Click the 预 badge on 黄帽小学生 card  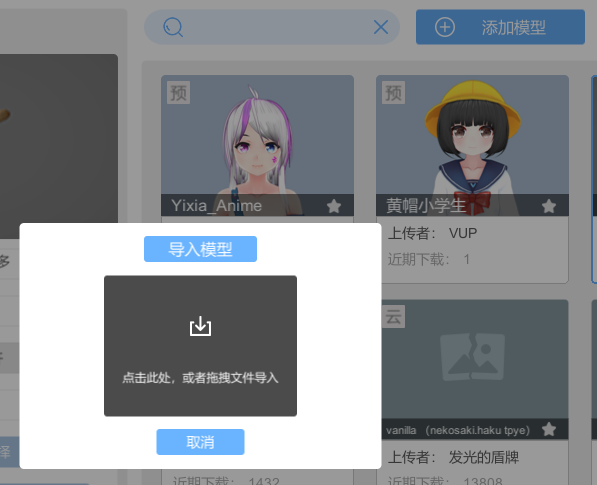tap(393, 93)
